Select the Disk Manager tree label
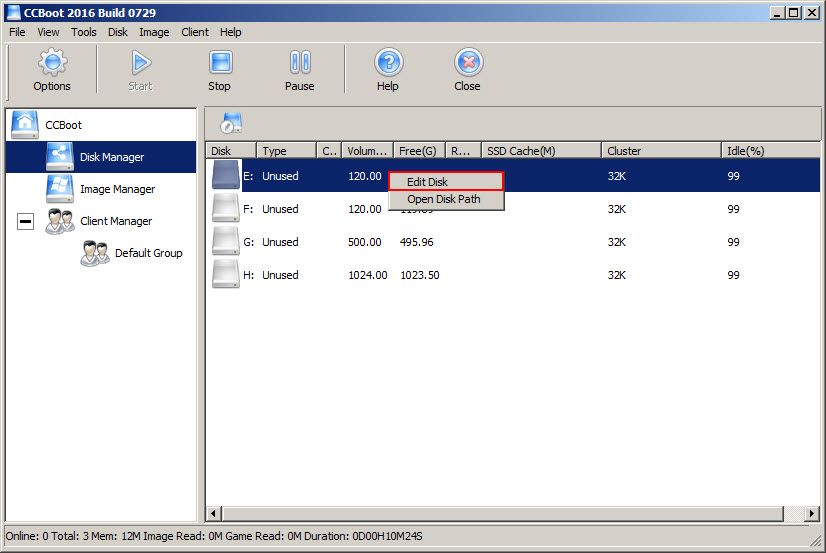The width and height of the screenshot is (826, 553). [112, 157]
